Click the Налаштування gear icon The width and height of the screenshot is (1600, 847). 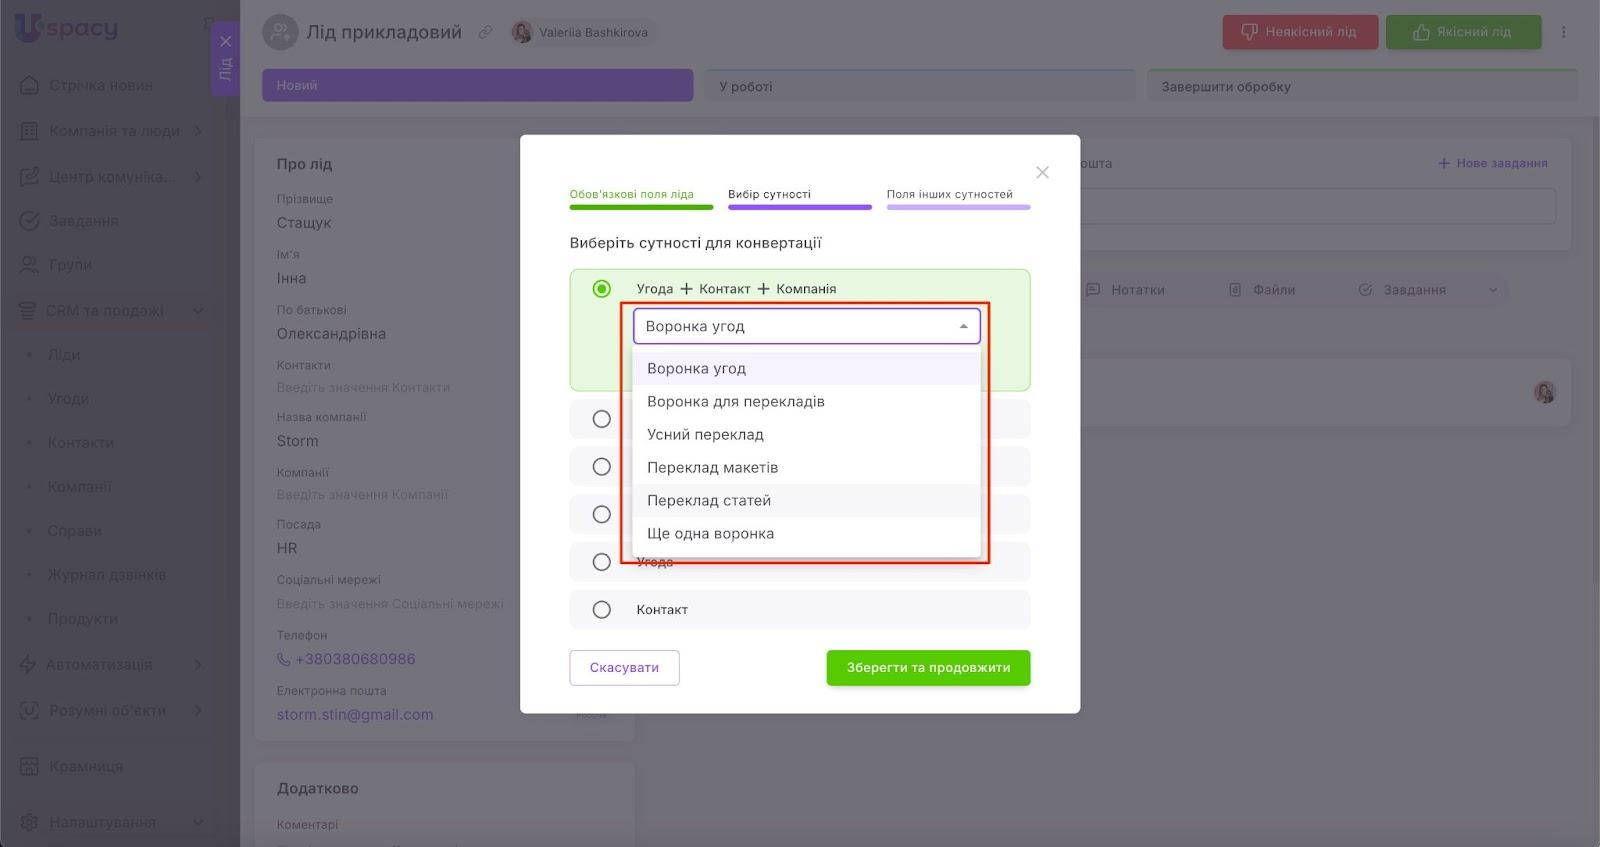point(30,822)
